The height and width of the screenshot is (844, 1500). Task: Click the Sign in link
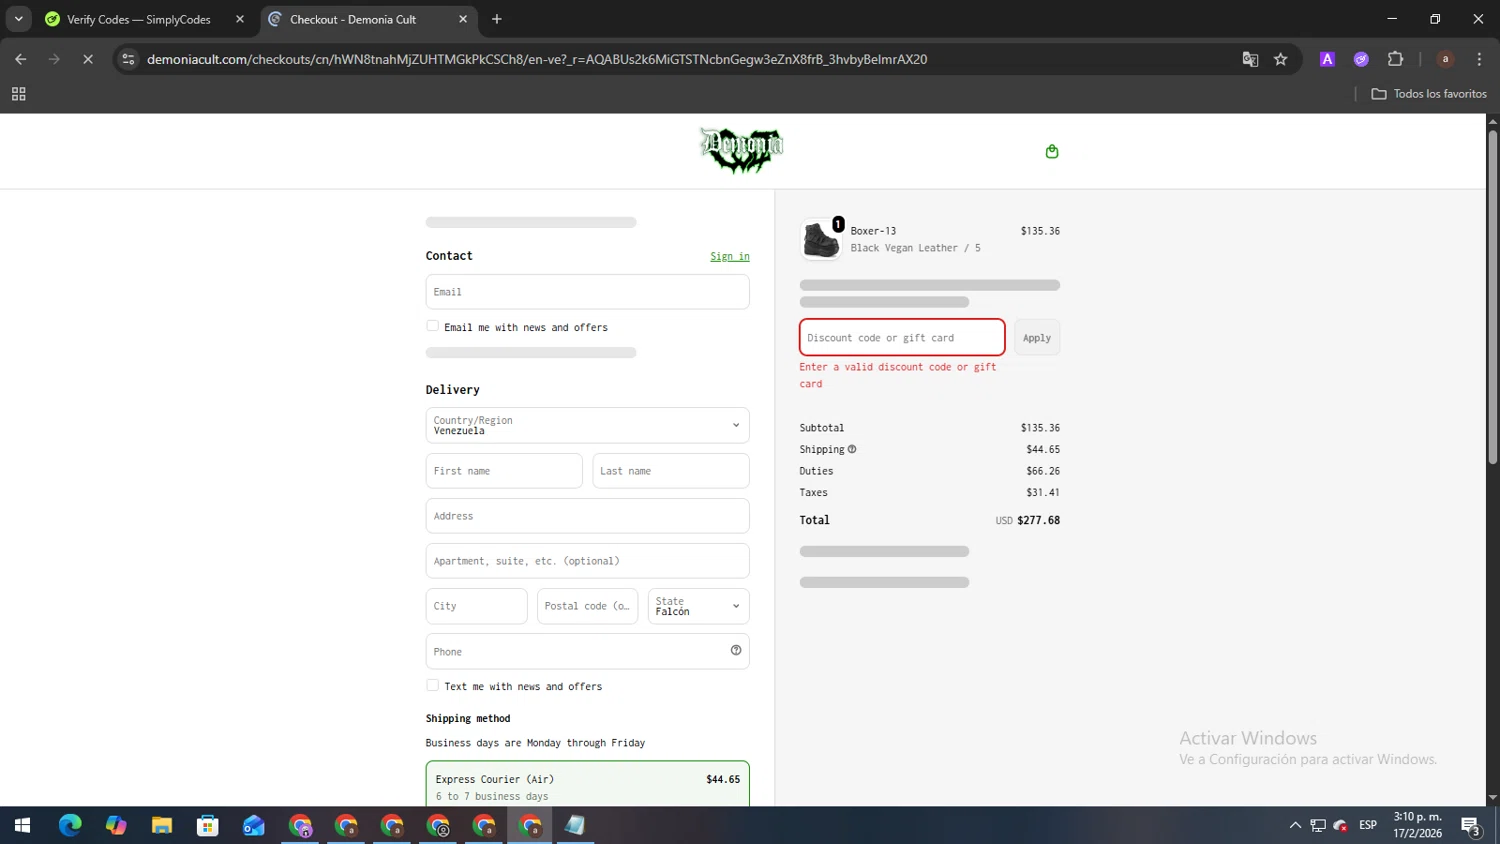730,257
